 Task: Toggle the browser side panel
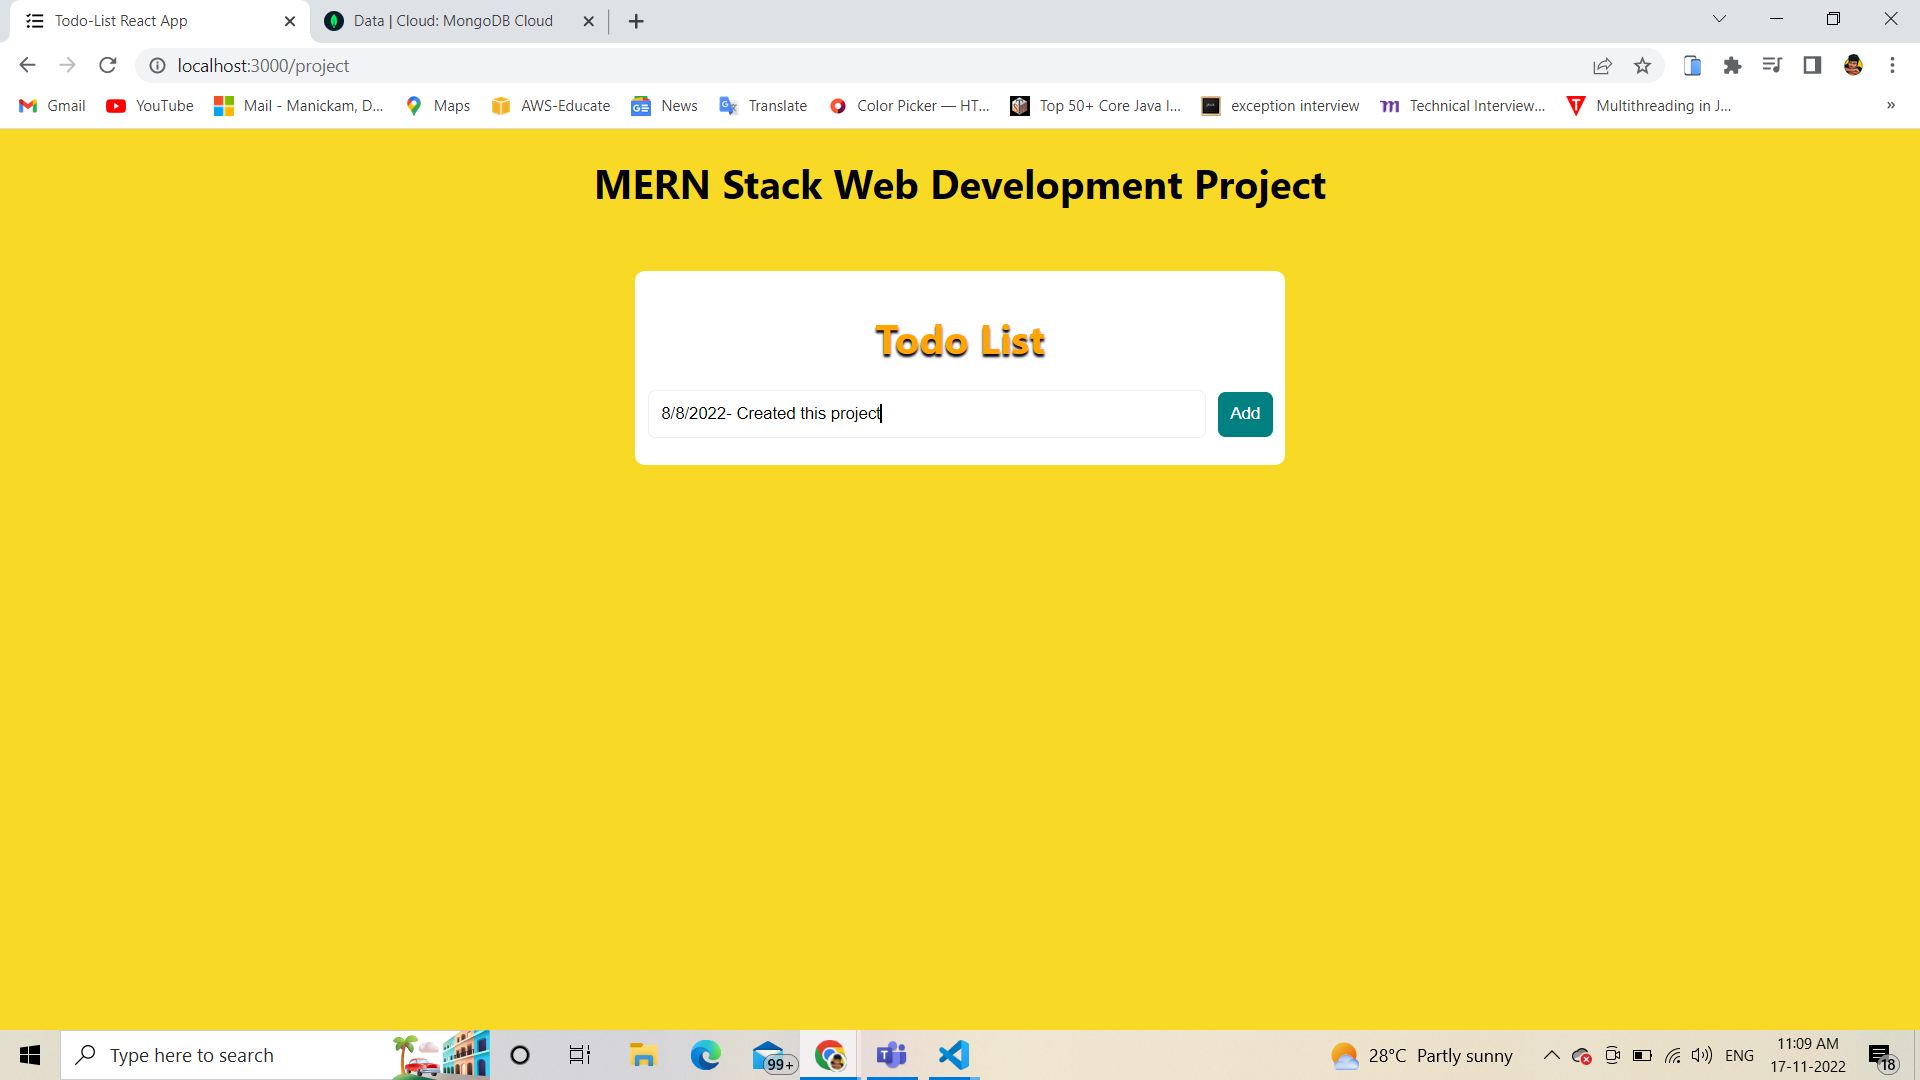(x=1813, y=65)
